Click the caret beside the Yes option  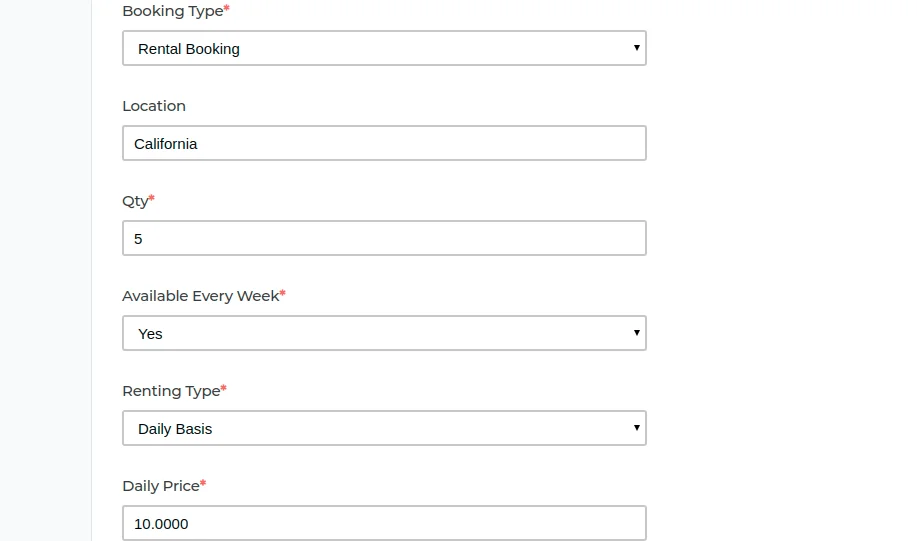tap(636, 332)
